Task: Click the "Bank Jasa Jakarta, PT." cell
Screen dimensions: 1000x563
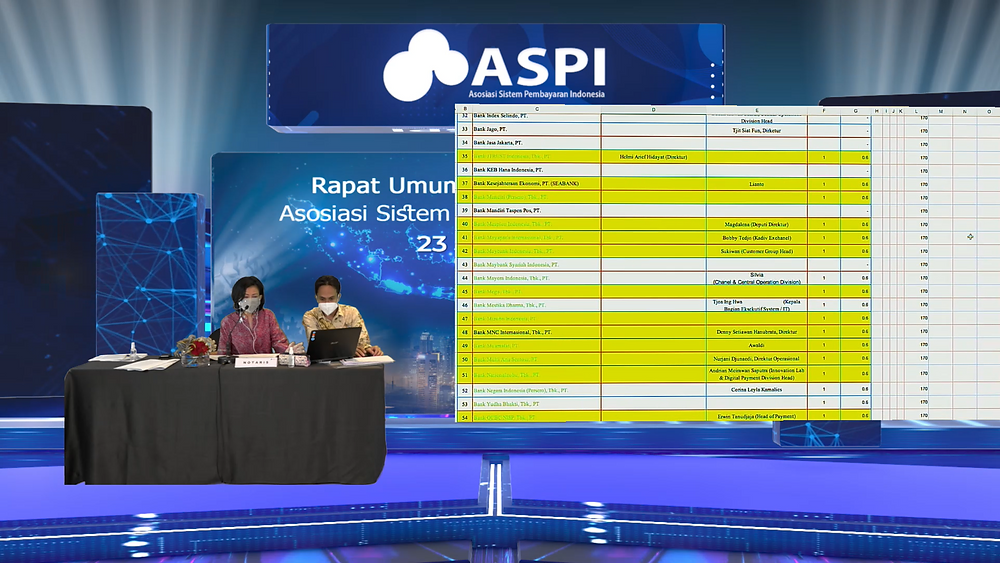Action: pyautogui.click(x=536, y=143)
